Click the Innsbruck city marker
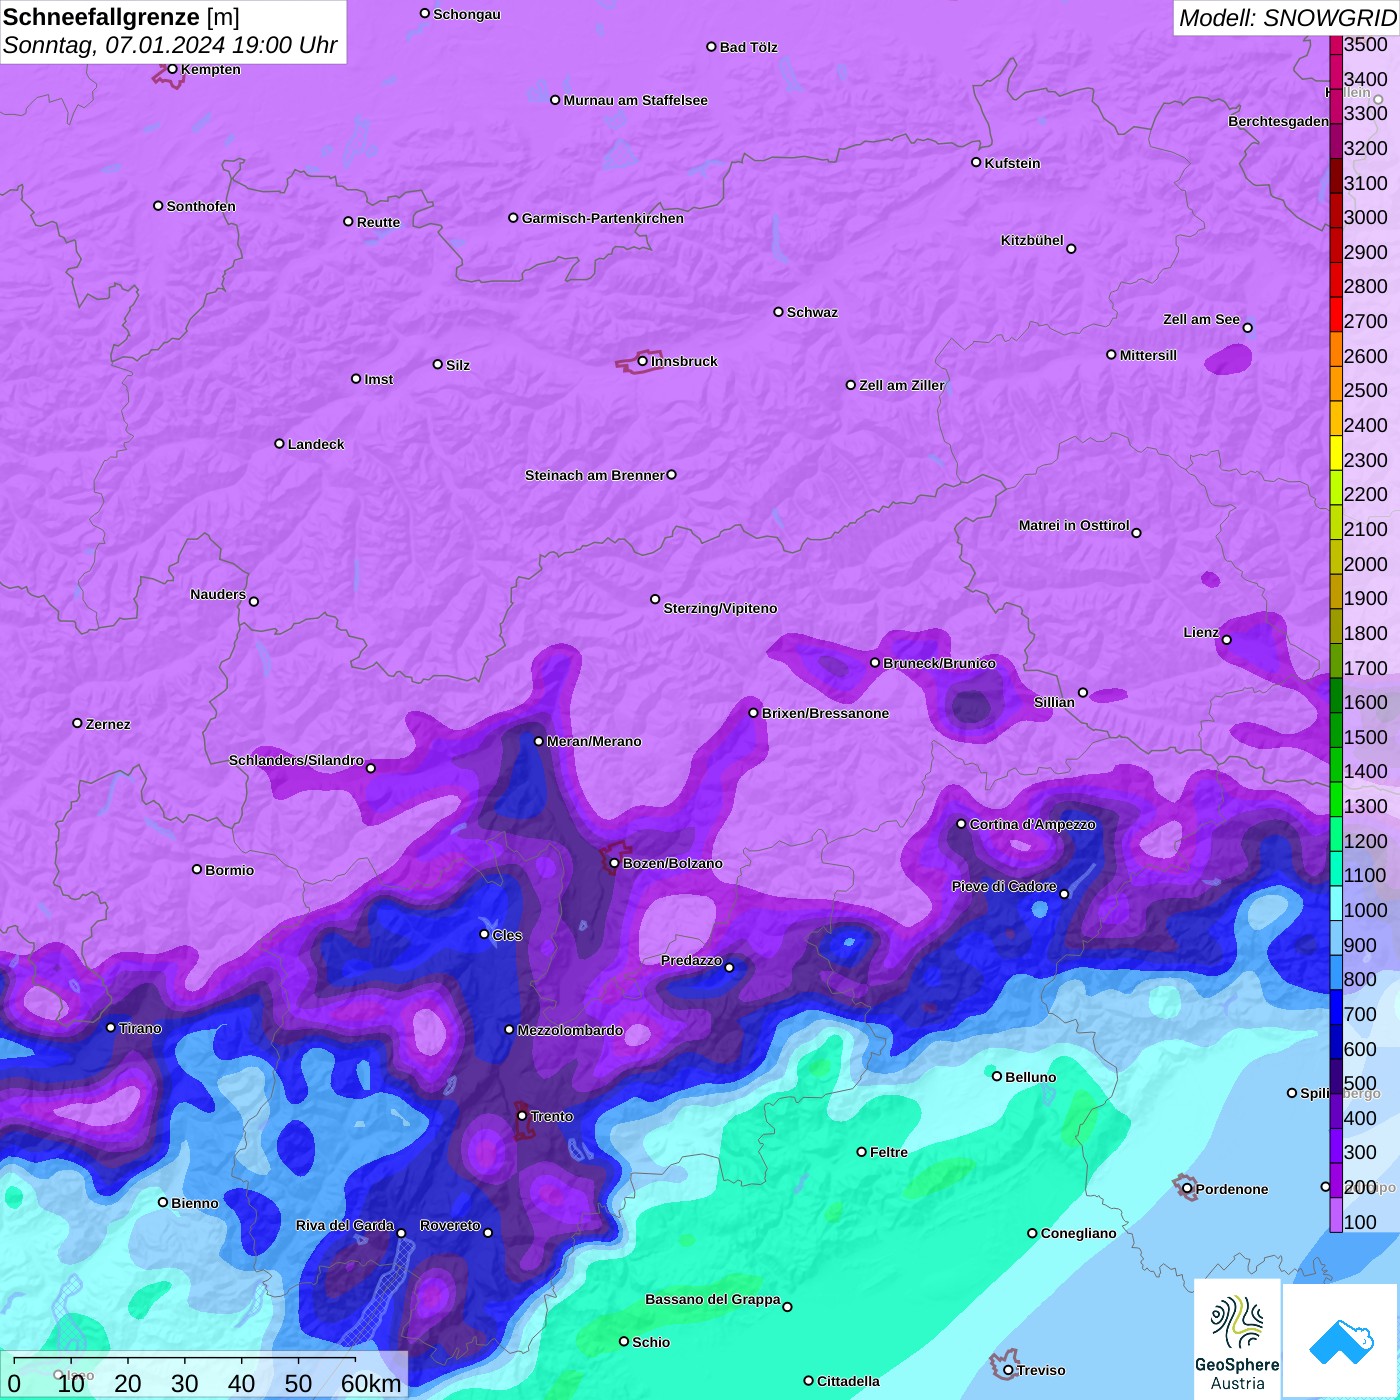The width and height of the screenshot is (1400, 1400). pos(642,361)
